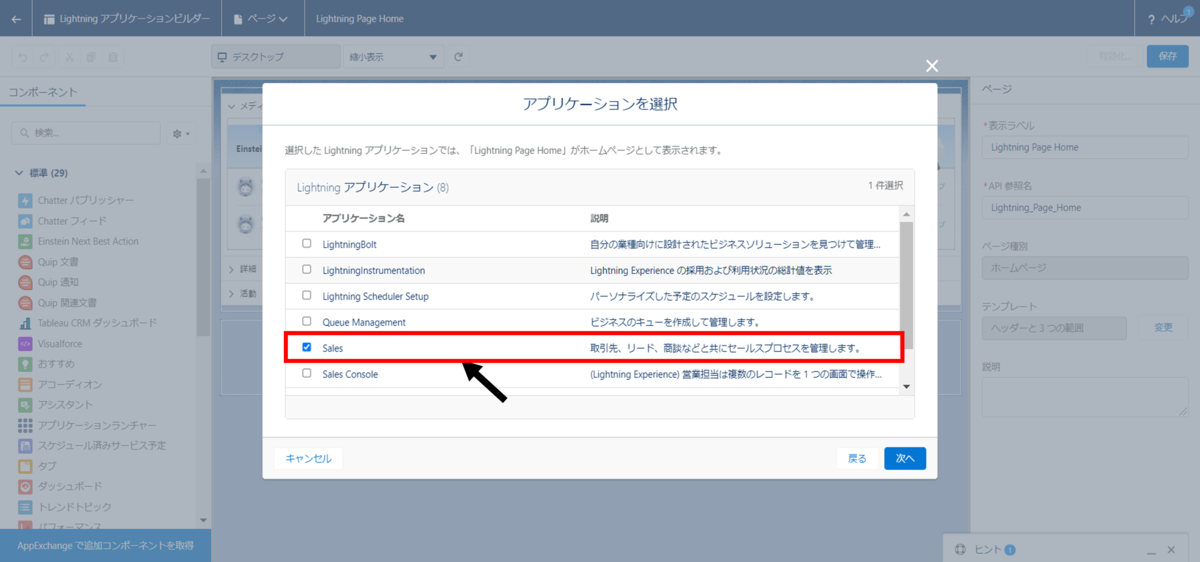The image size is (1200, 562).
Task: Click the Quip 文書 component icon
Action: (x=25, y=262)
